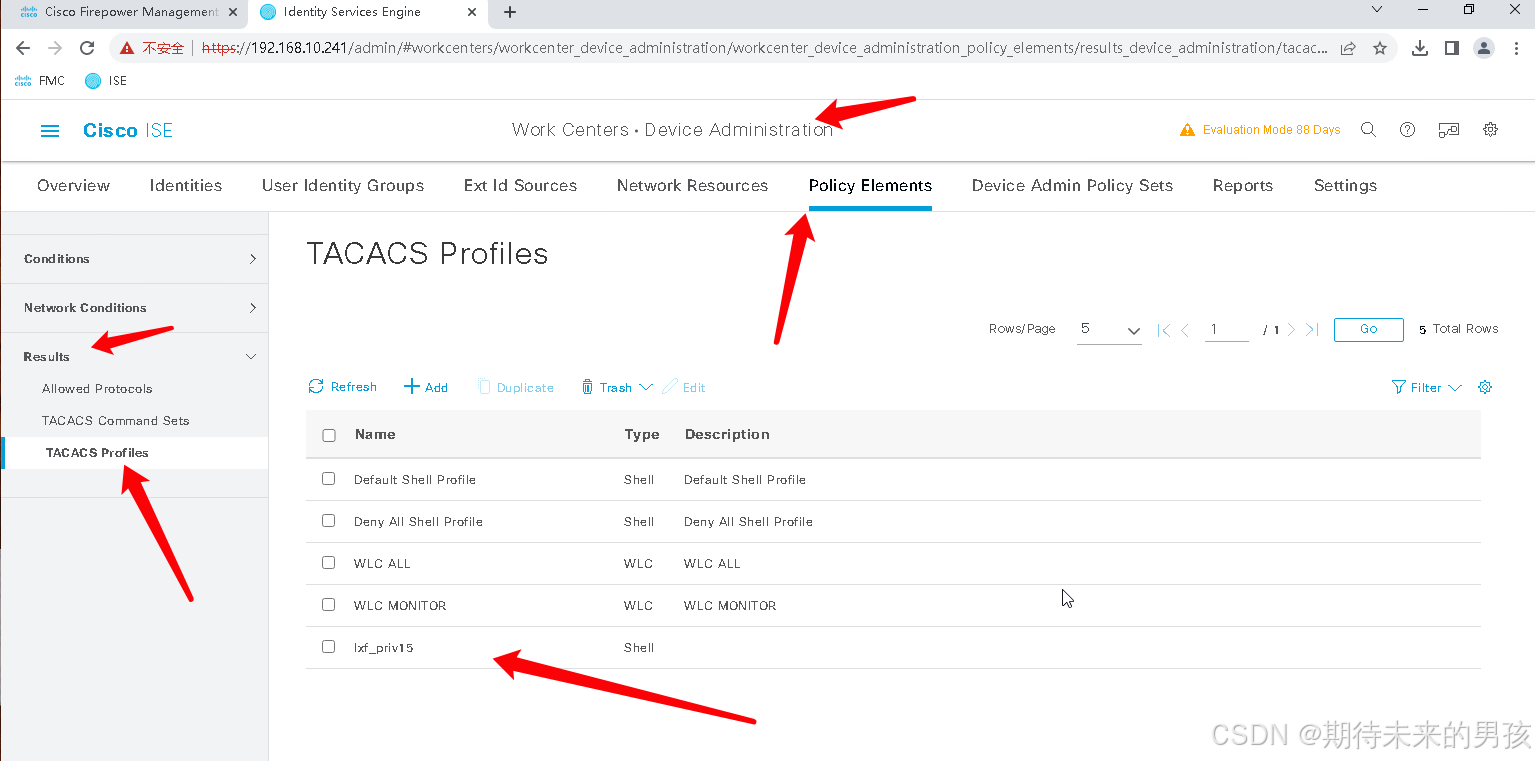The width and height of the screenshot is (1535, 761).
Task: Open Chrome tab search chevron
Action: 1377,9
